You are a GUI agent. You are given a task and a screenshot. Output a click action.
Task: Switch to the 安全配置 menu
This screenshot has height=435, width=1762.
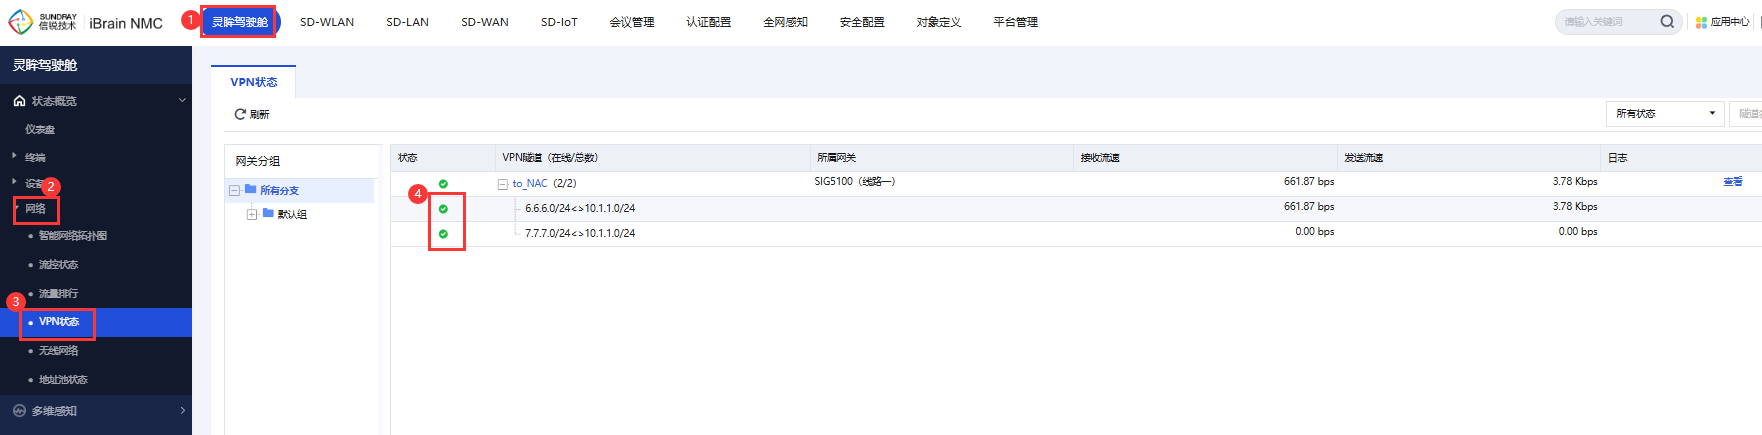pos(862,22)
